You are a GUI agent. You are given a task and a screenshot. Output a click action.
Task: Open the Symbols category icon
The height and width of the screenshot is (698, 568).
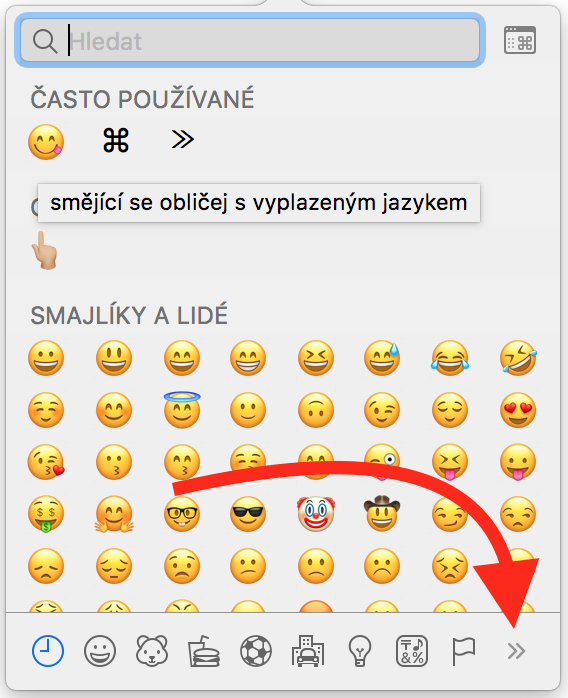(x=412, y=651)
